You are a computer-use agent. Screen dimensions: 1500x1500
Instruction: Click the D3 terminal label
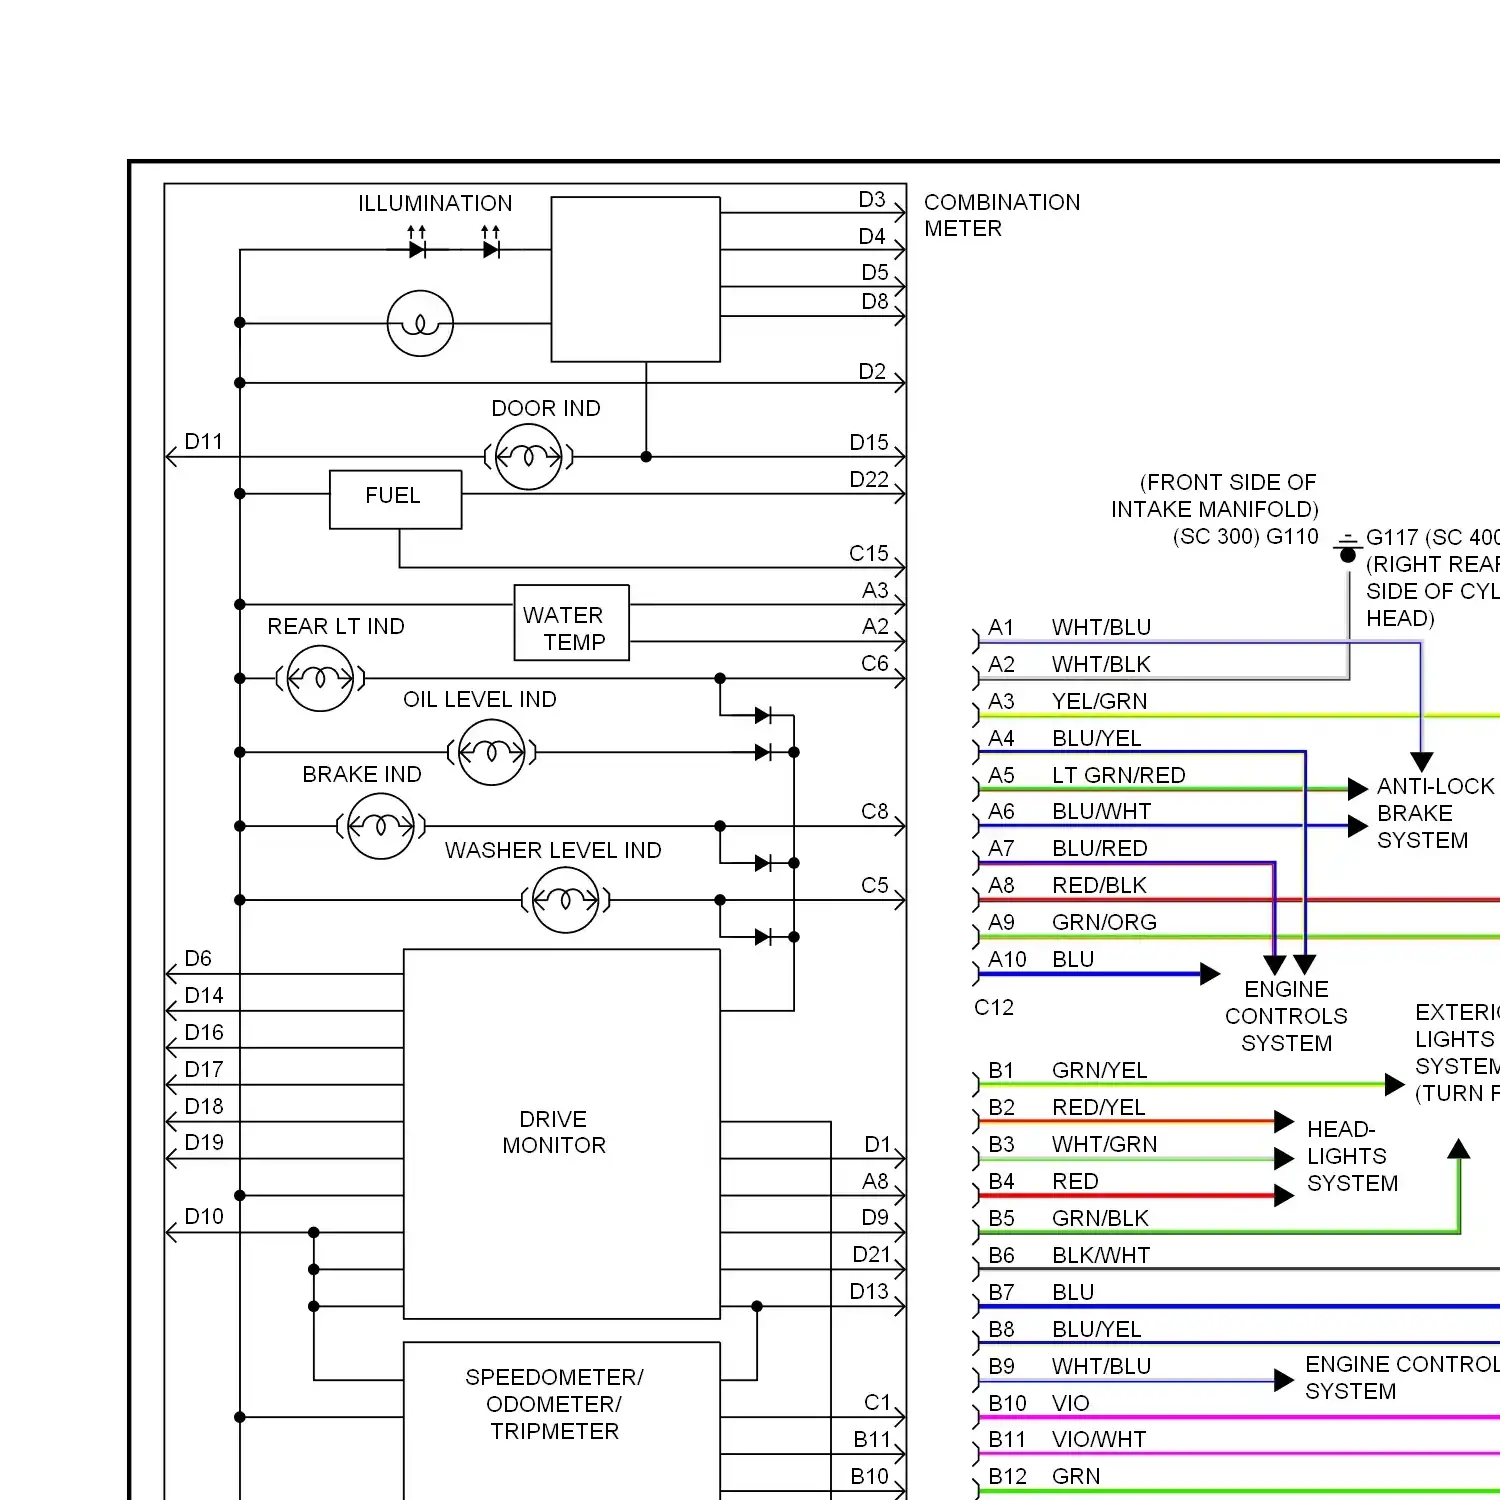point(872,200)
